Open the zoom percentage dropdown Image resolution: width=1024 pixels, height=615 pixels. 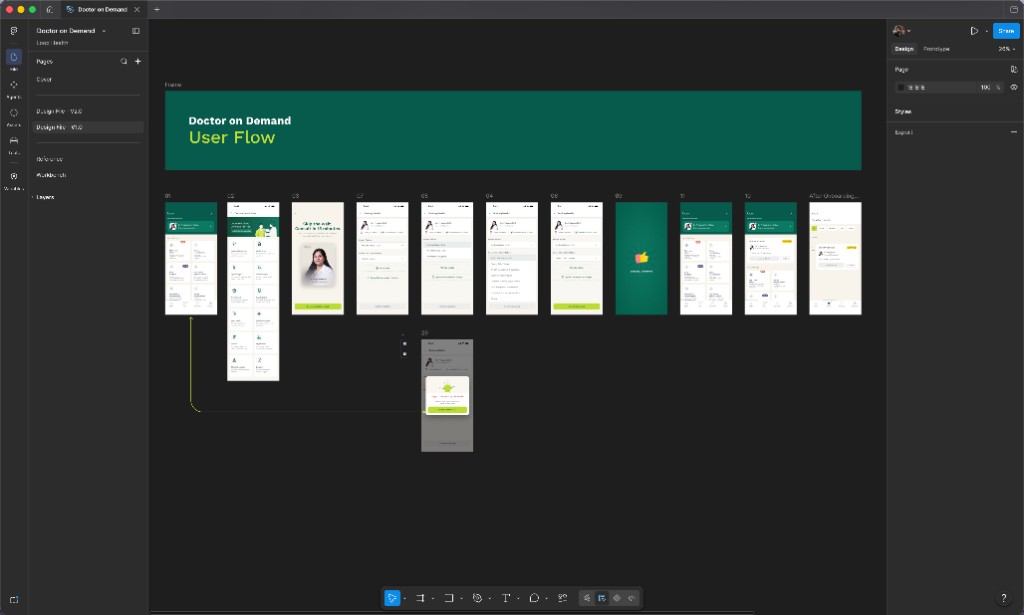coord(1006,49)
